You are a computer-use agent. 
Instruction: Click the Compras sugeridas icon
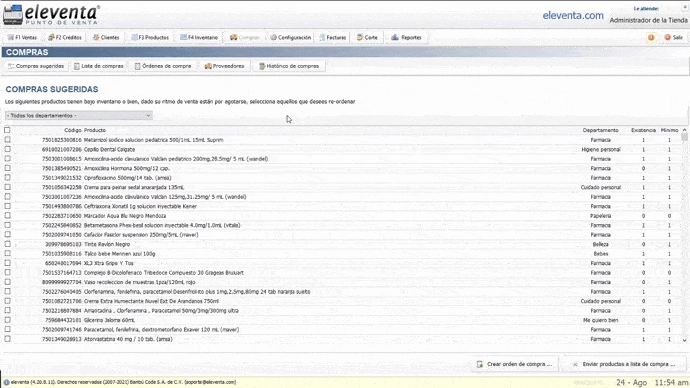(11, 66)
